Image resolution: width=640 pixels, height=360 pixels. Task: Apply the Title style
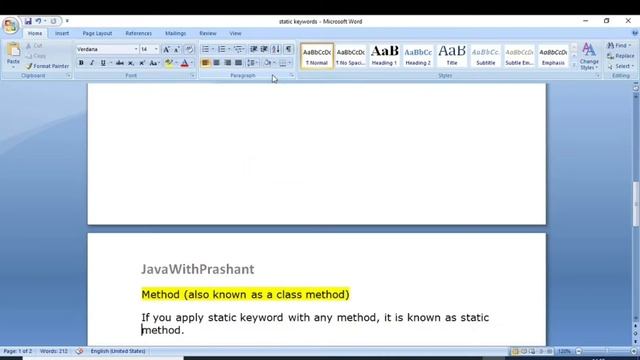[x=452, y=56]
